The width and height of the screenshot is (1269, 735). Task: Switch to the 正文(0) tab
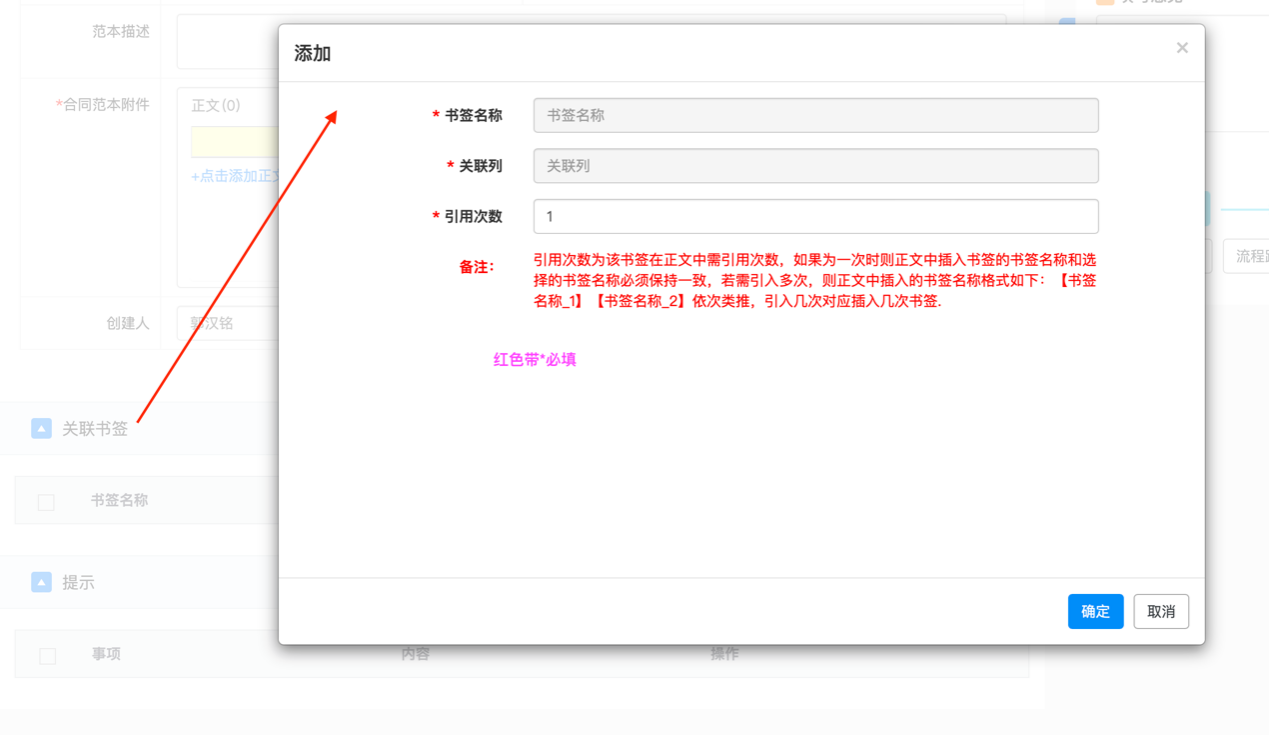[x=216, y=105]
